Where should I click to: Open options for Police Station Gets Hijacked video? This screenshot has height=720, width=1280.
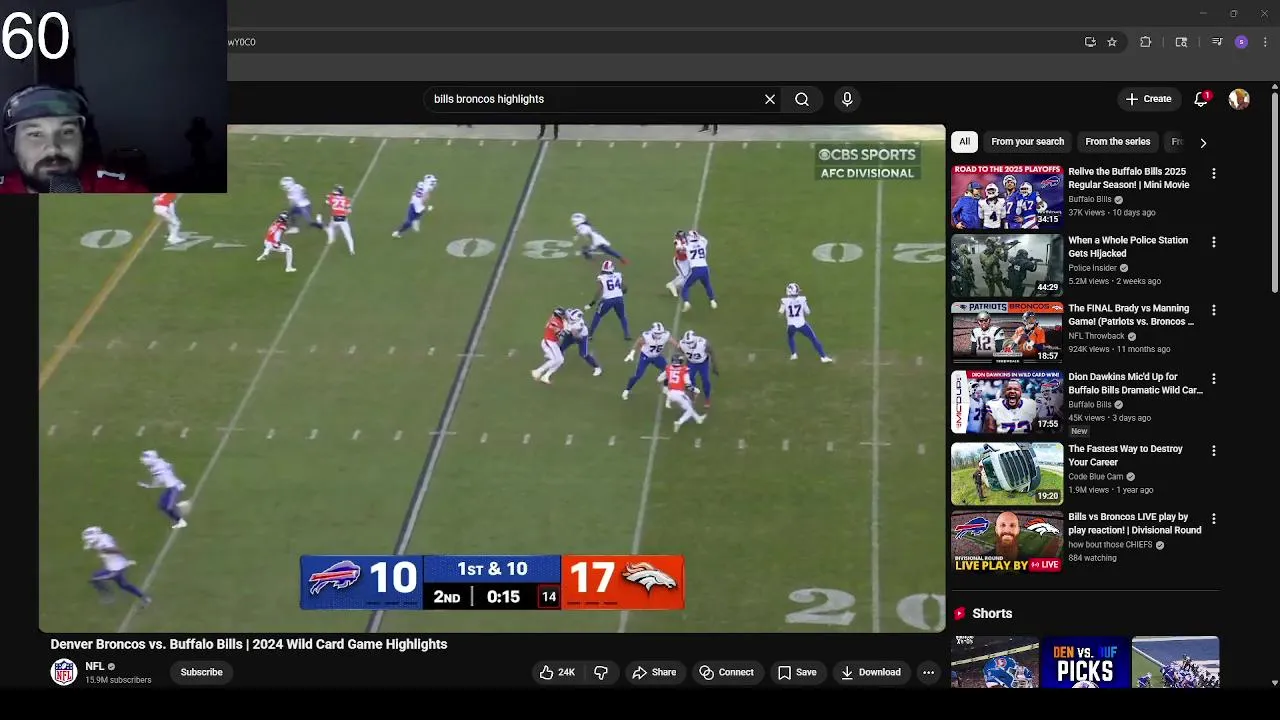(1214, 242)
